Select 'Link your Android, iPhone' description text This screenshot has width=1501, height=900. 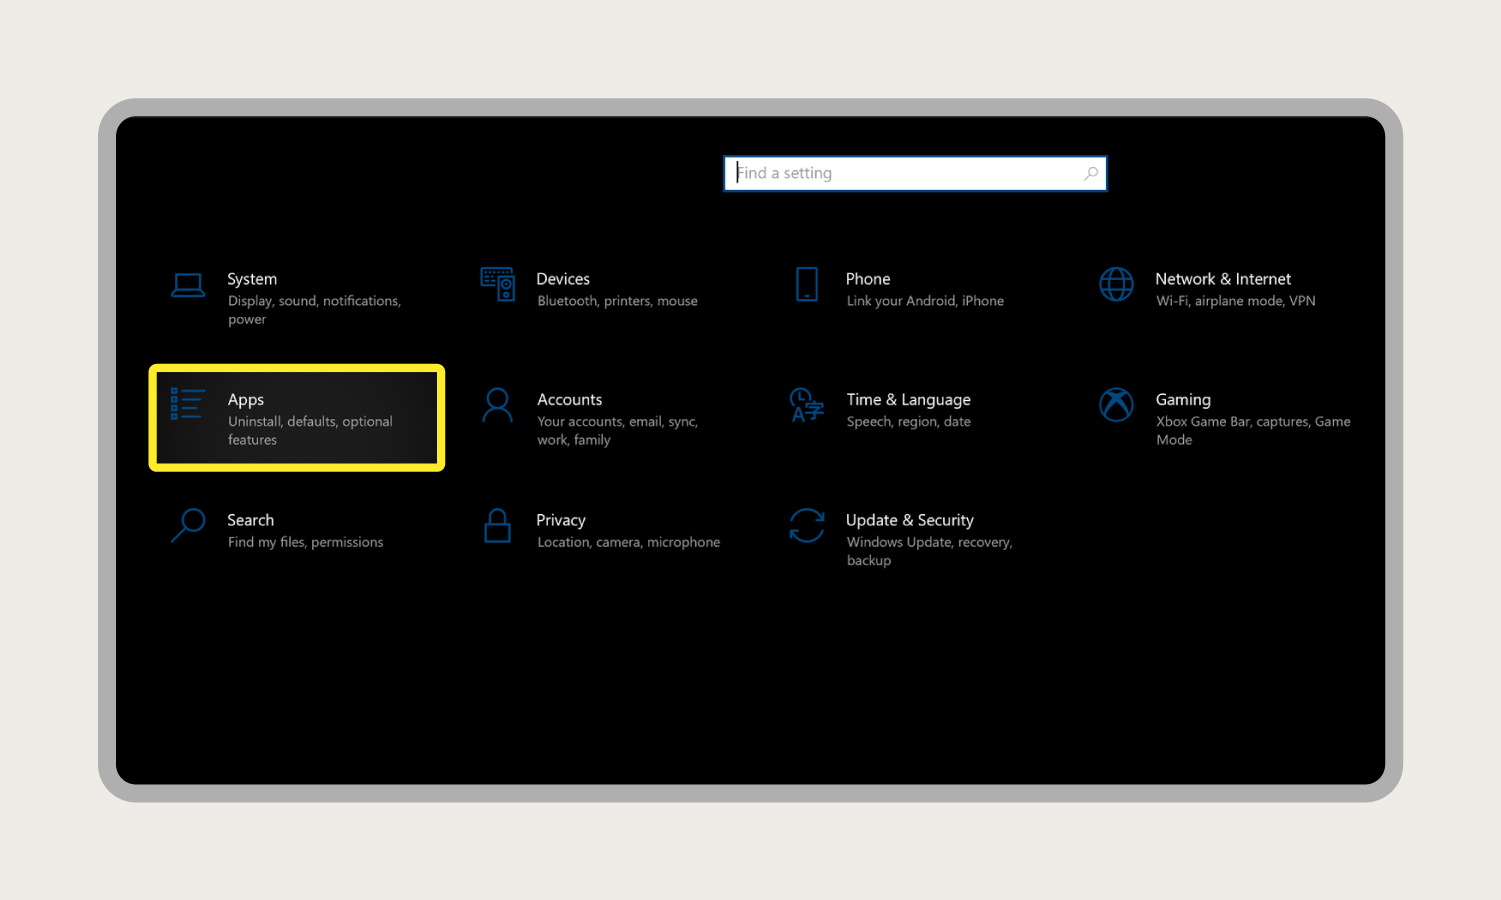coord(925,301)
